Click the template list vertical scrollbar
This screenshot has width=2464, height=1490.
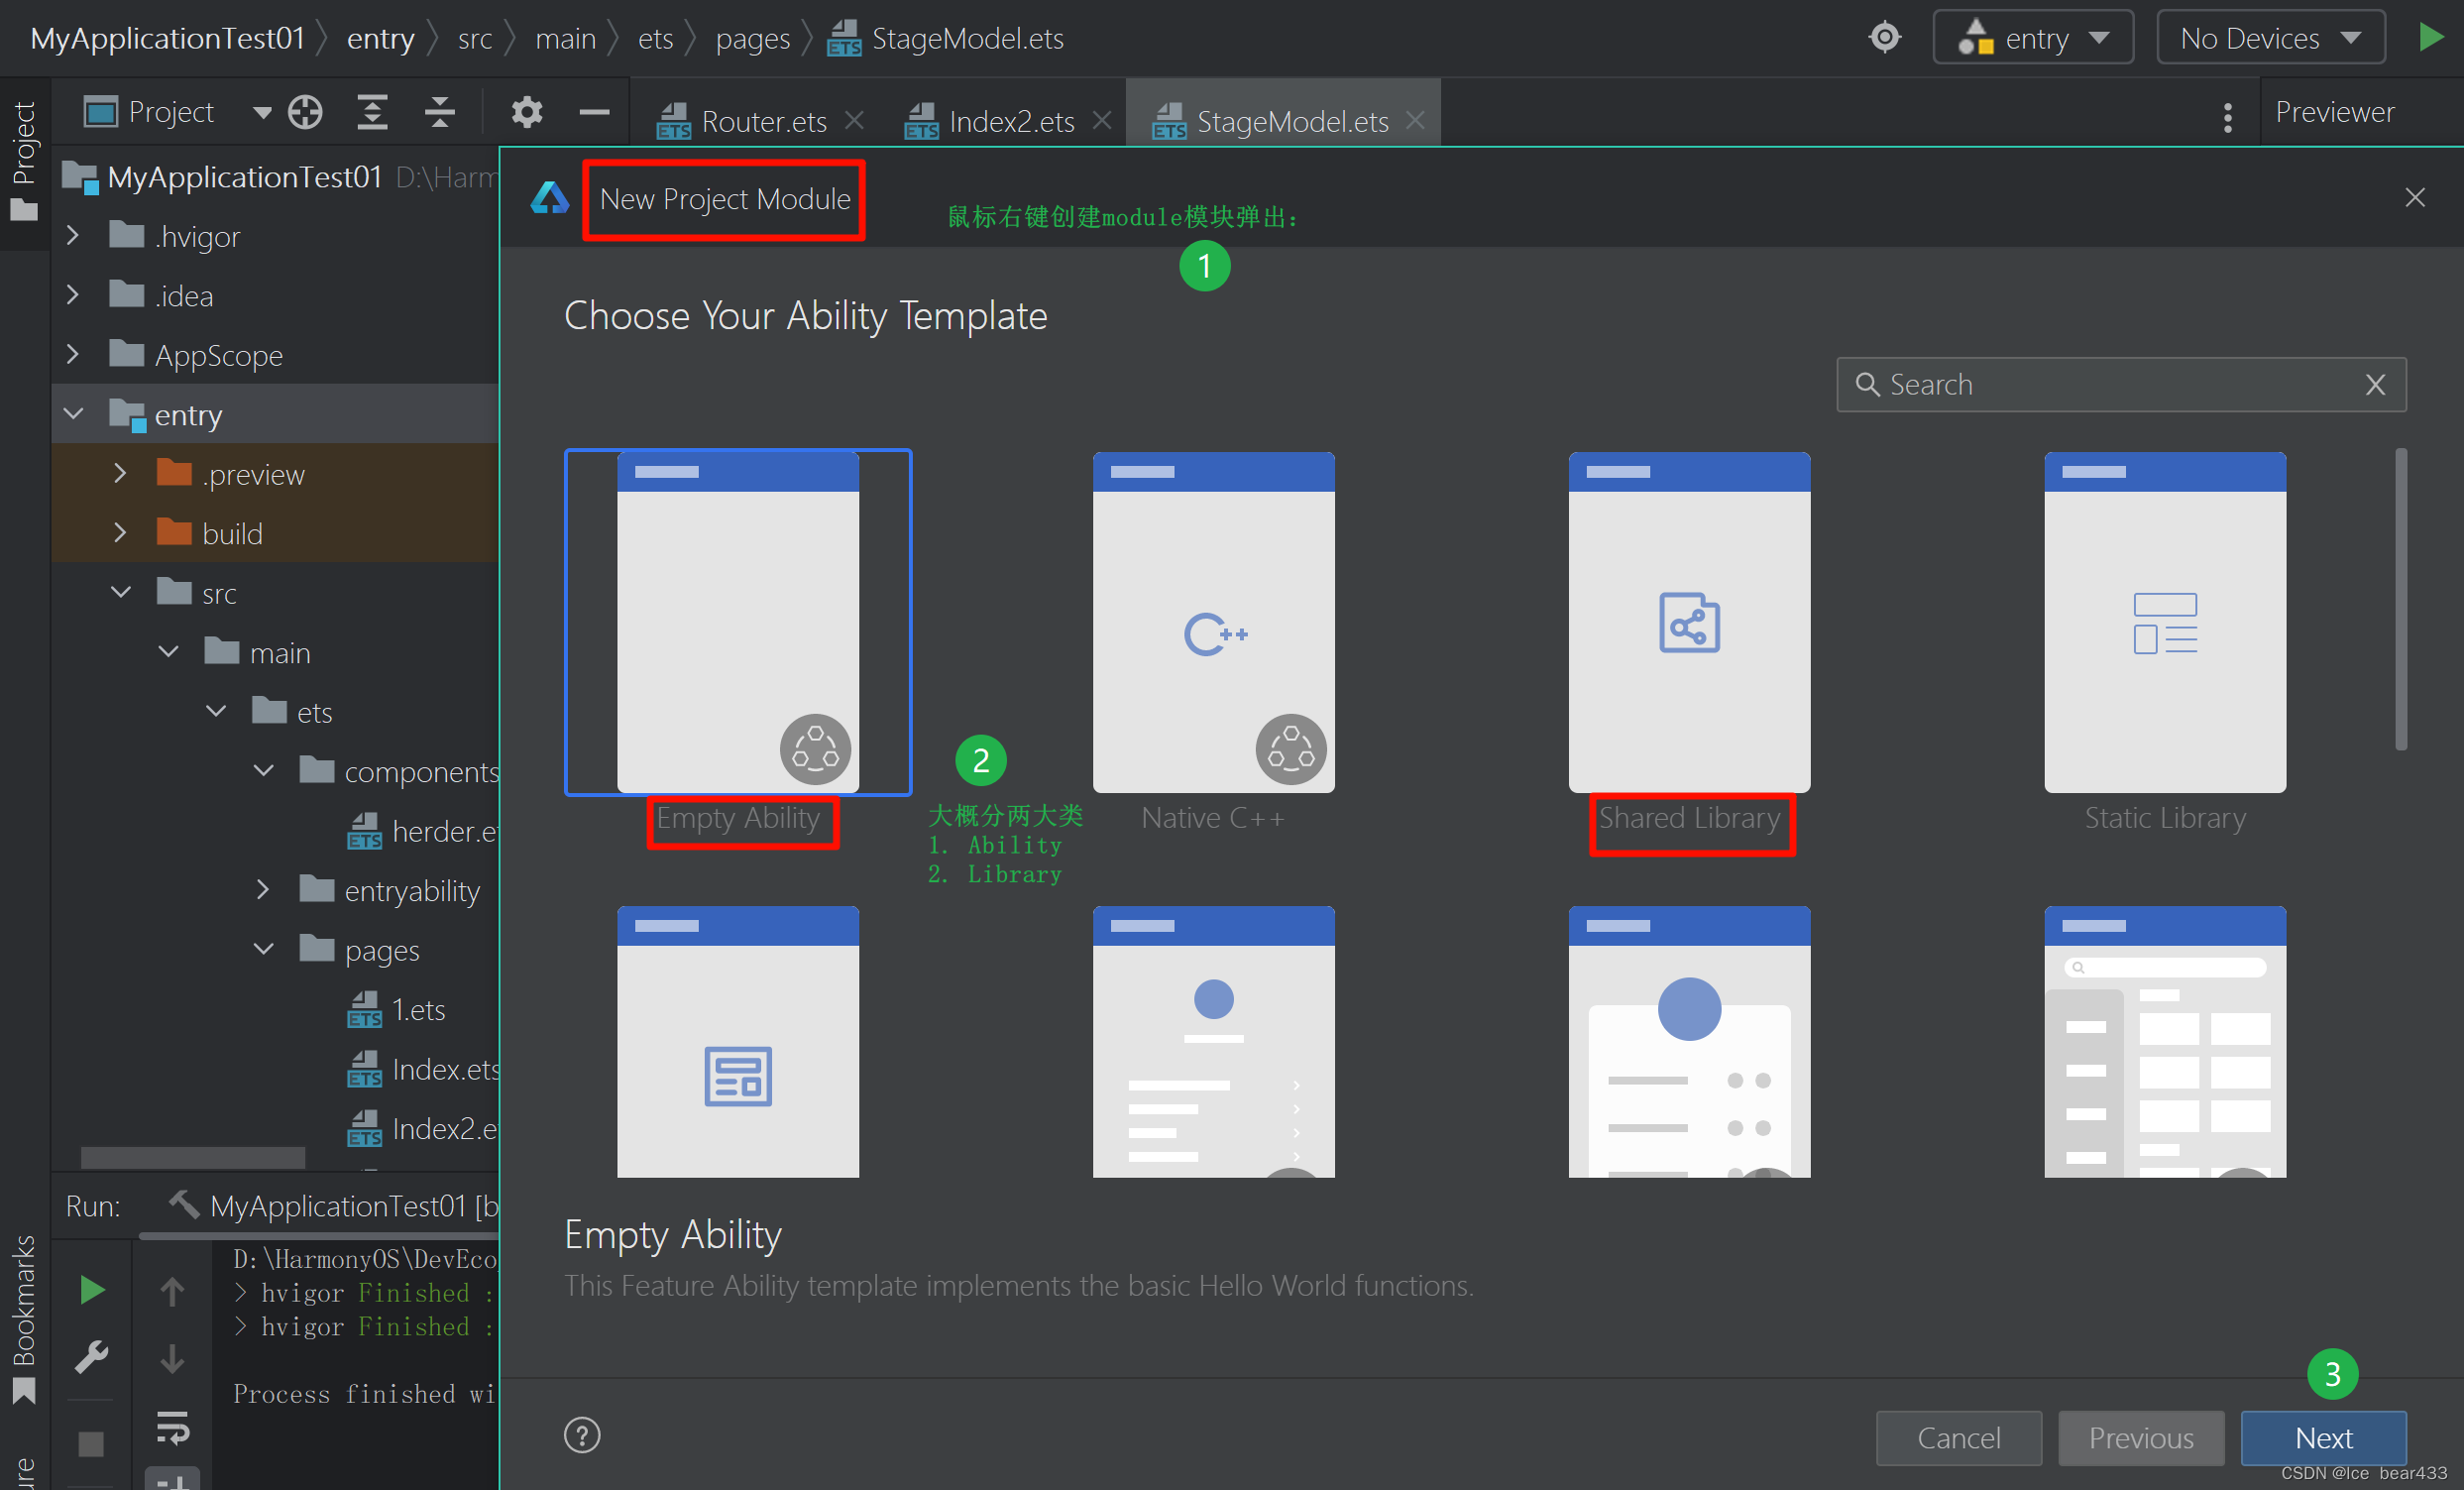(x=2400, y=600)
